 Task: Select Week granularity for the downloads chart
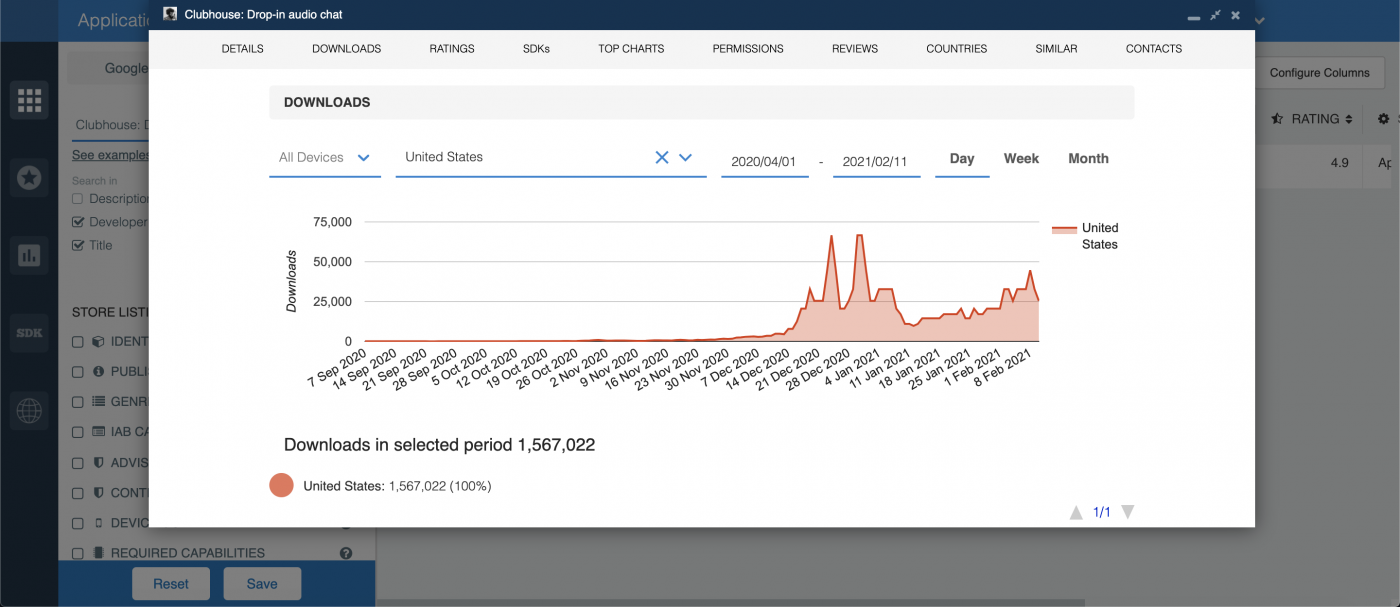[x=1021, y=158]
